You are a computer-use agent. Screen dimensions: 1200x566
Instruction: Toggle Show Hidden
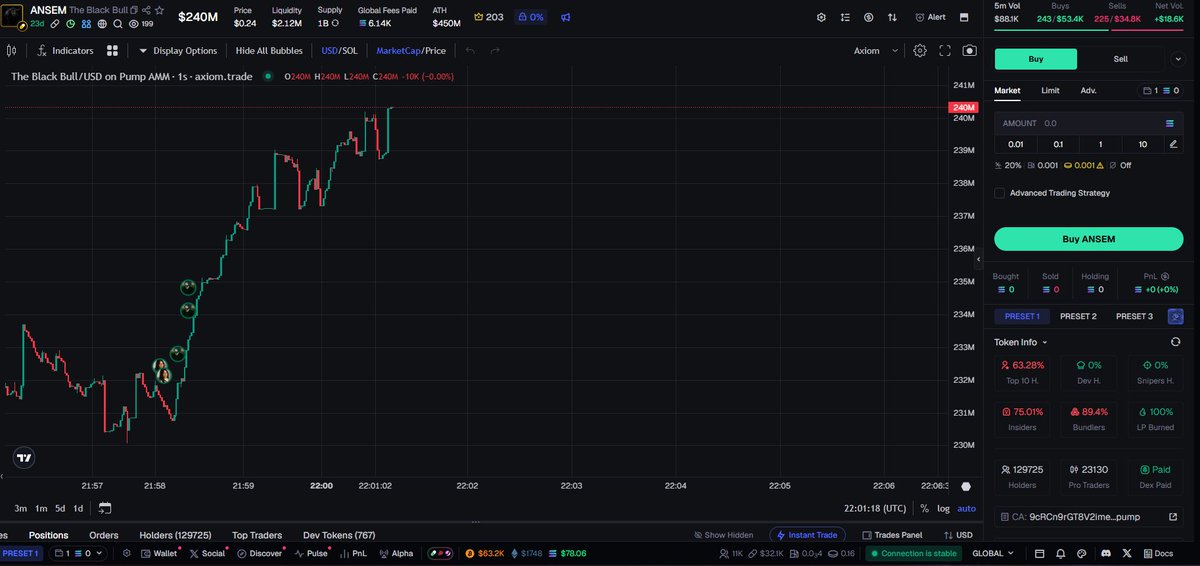[722, 535]
